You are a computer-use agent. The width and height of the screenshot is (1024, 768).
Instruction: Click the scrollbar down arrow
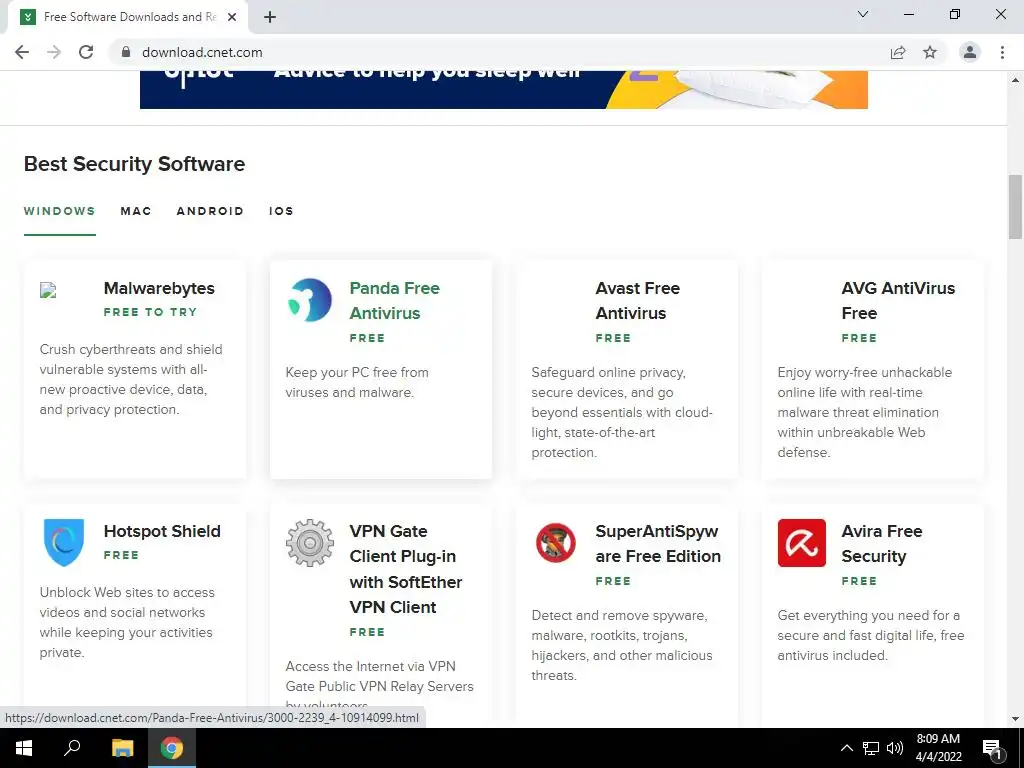click(x=1015, y=719)
